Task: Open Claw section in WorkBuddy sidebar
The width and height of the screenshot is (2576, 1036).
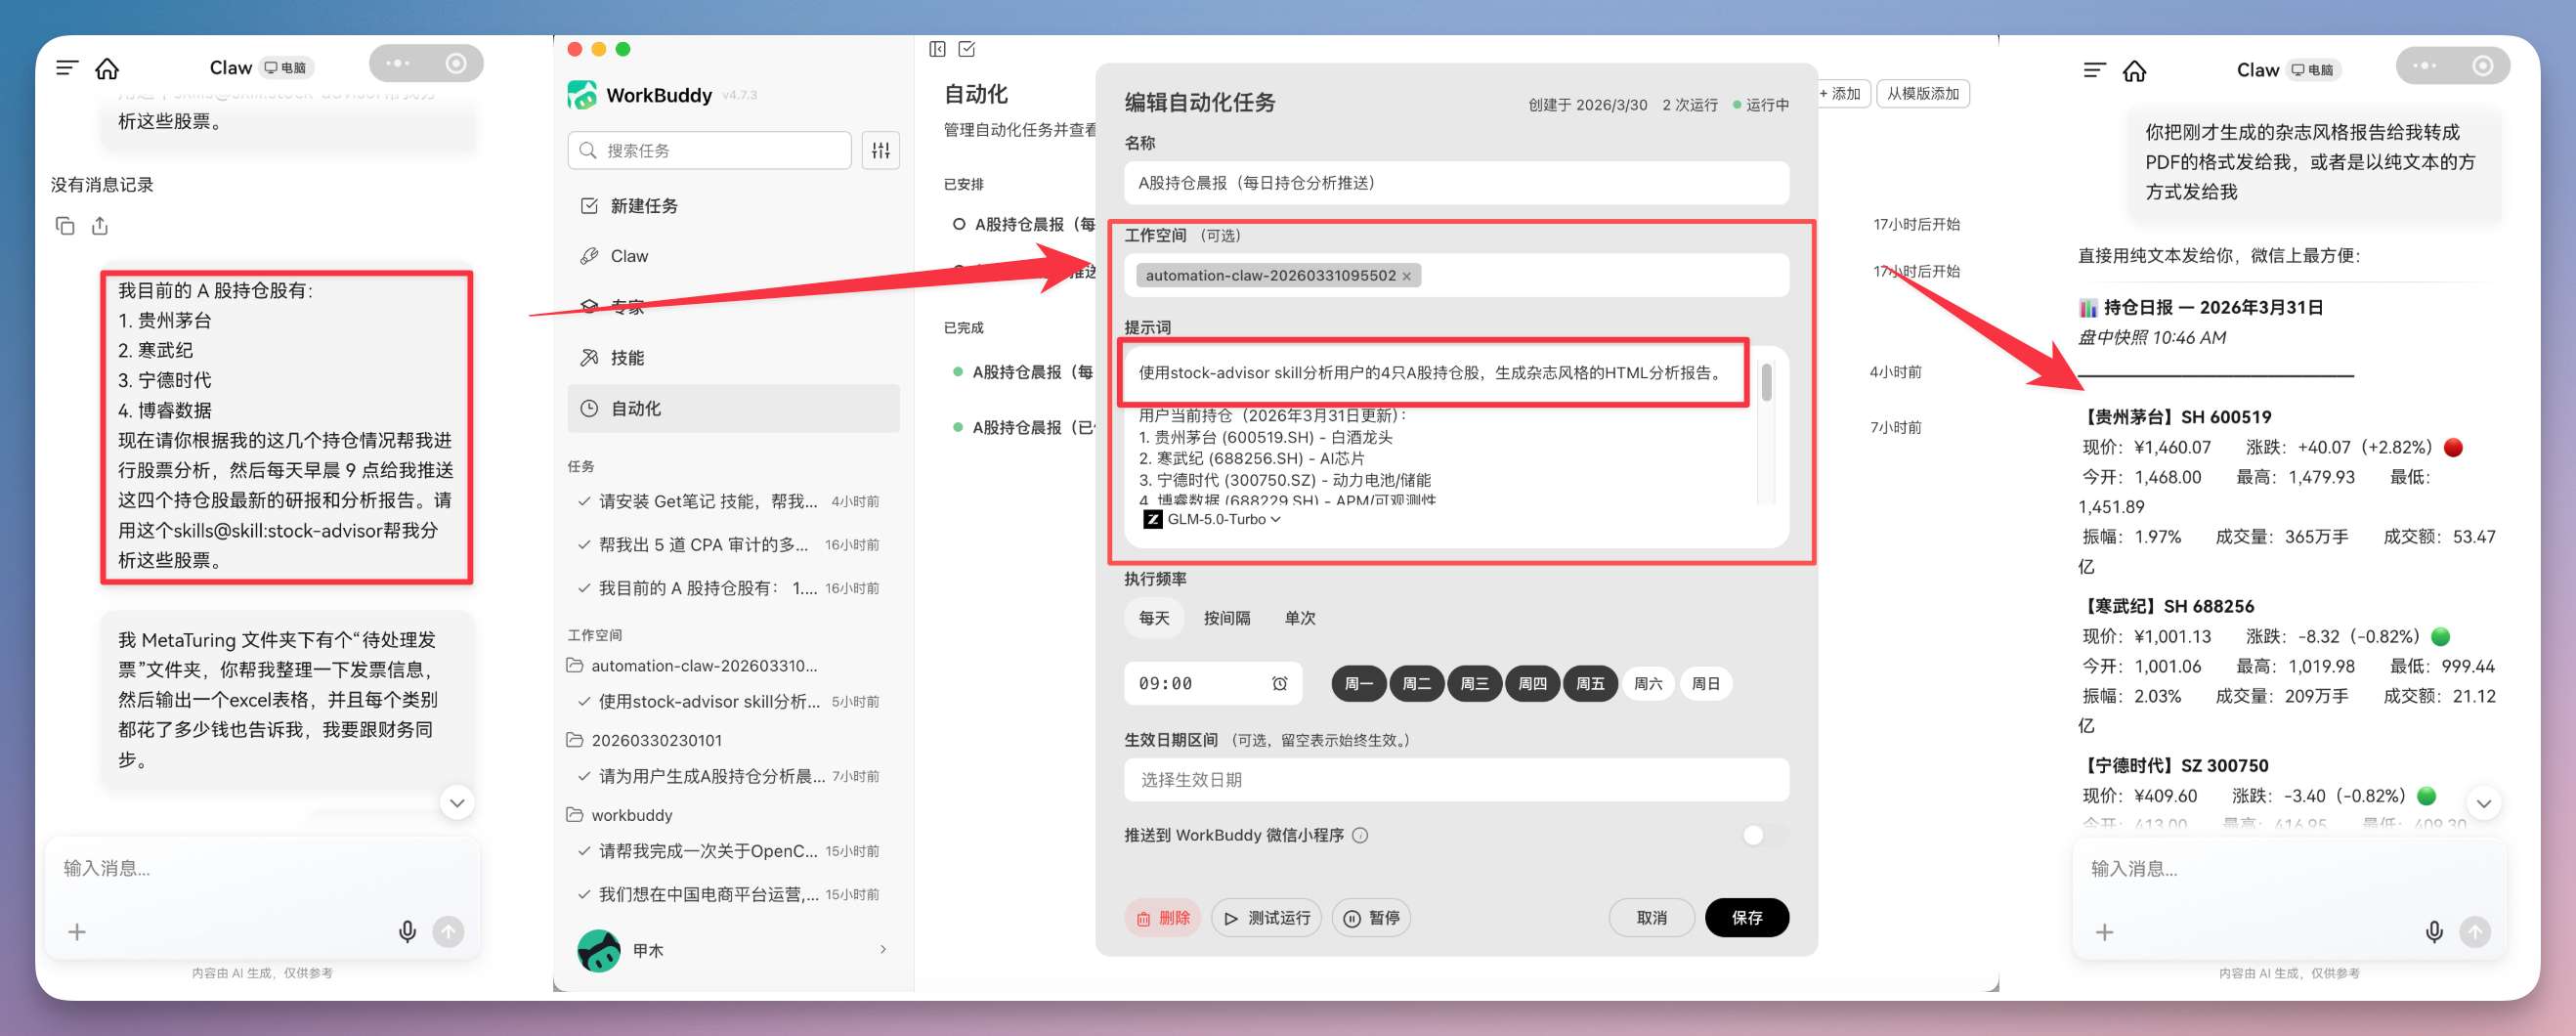Action: click(627, 256)
